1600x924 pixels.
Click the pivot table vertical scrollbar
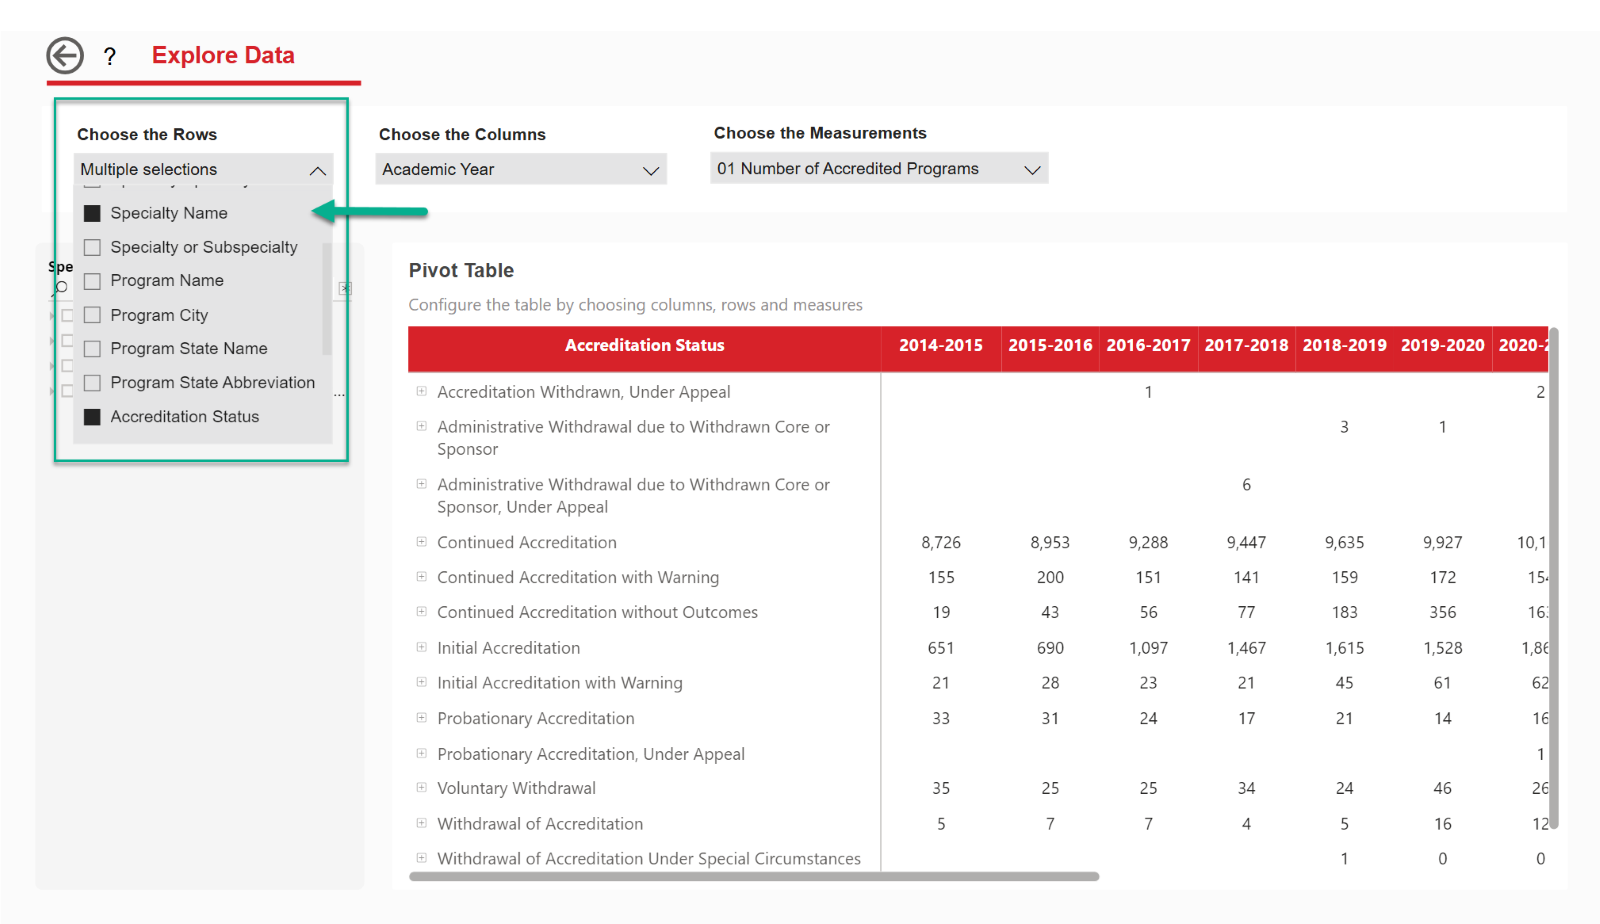pos(1554,578)
